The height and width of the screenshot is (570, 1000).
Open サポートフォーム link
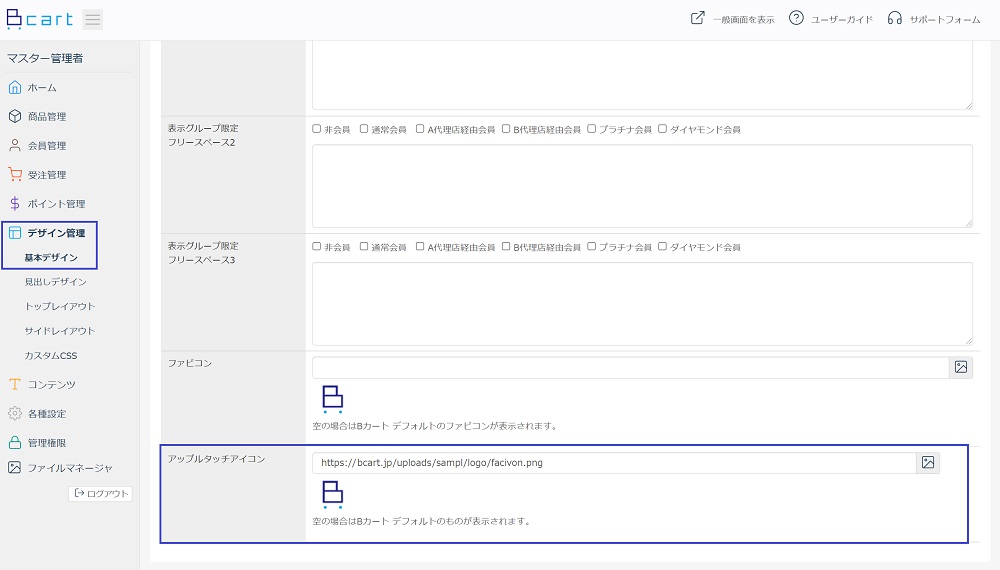(x=945, y=19)
